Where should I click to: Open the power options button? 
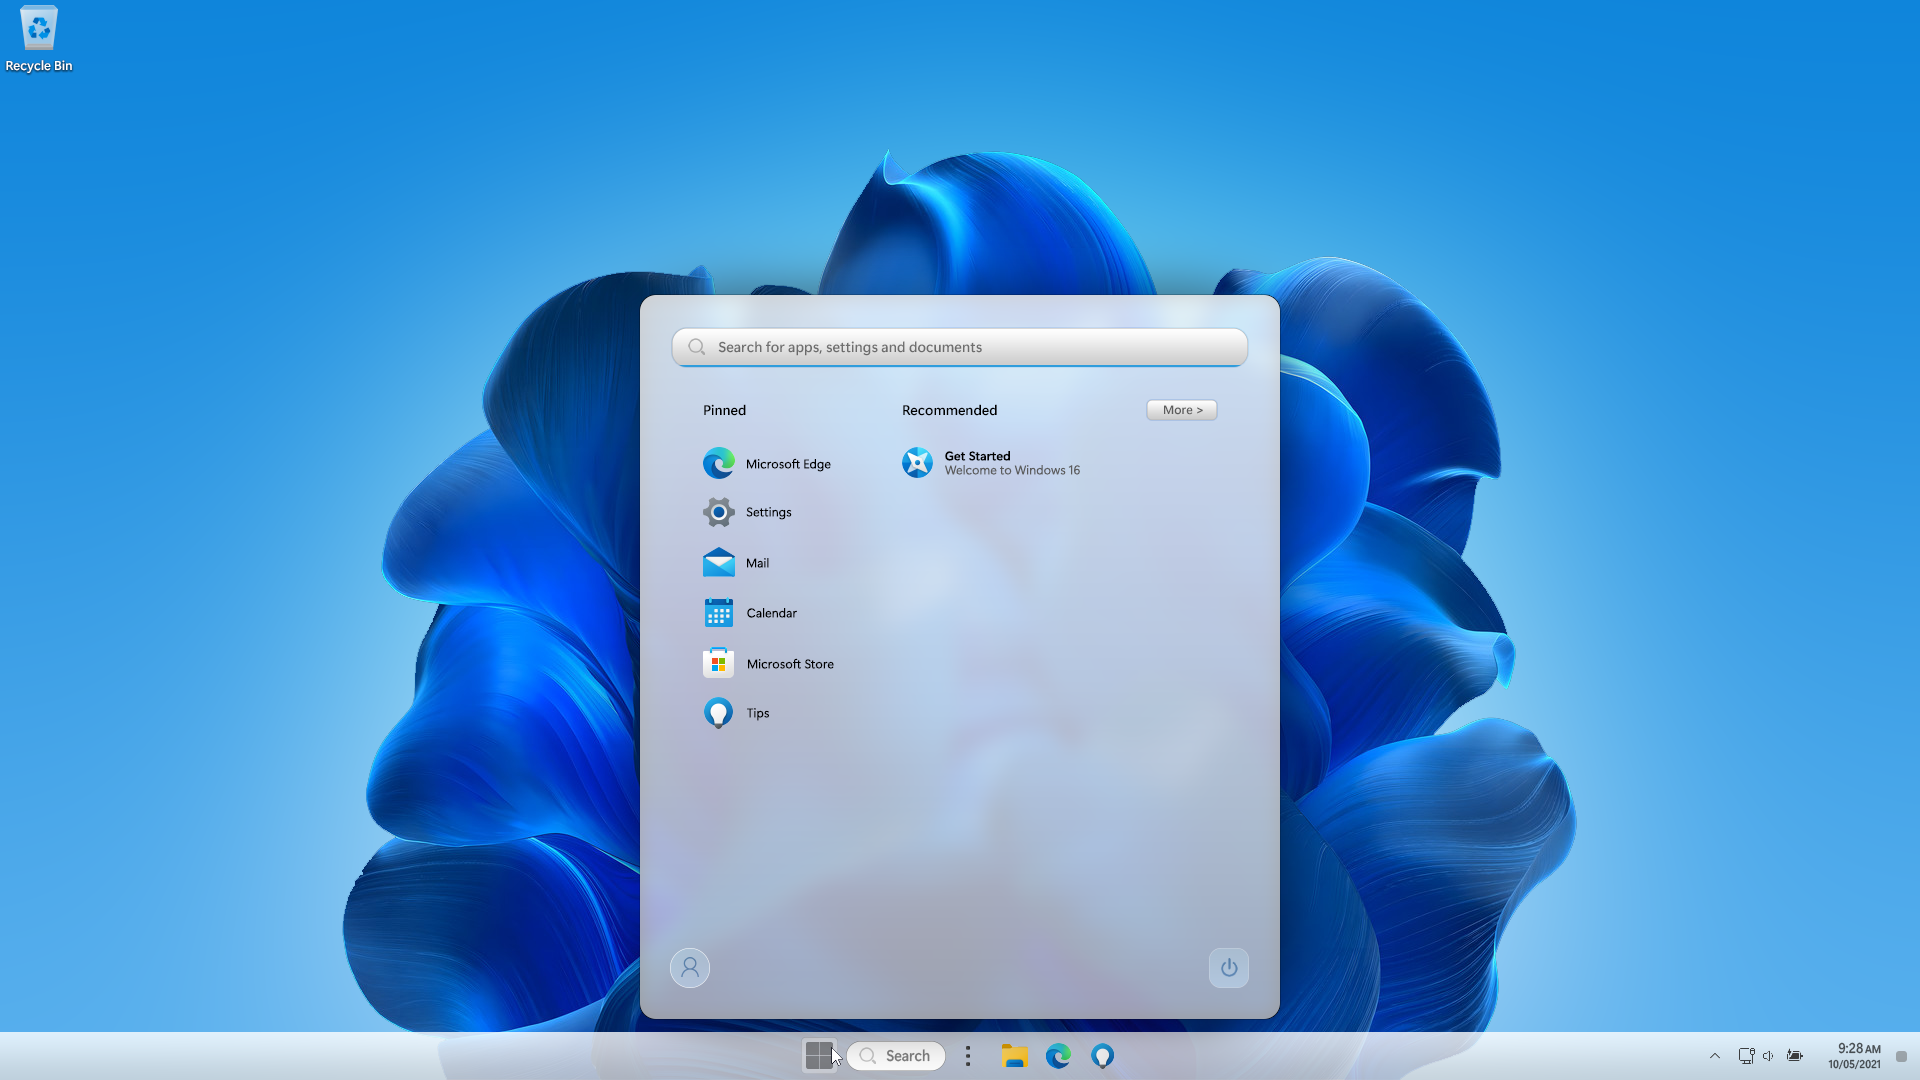(1229, 968)
